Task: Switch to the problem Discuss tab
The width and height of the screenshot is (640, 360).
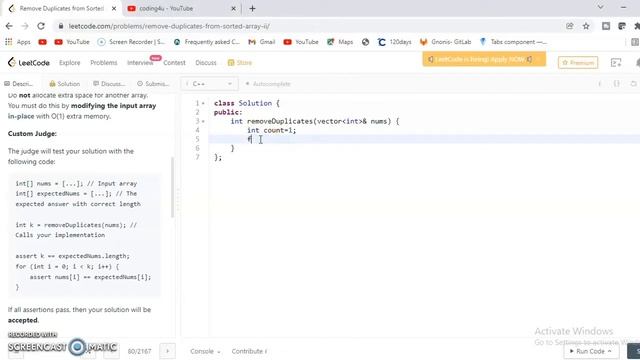Action: coord(109,84)
